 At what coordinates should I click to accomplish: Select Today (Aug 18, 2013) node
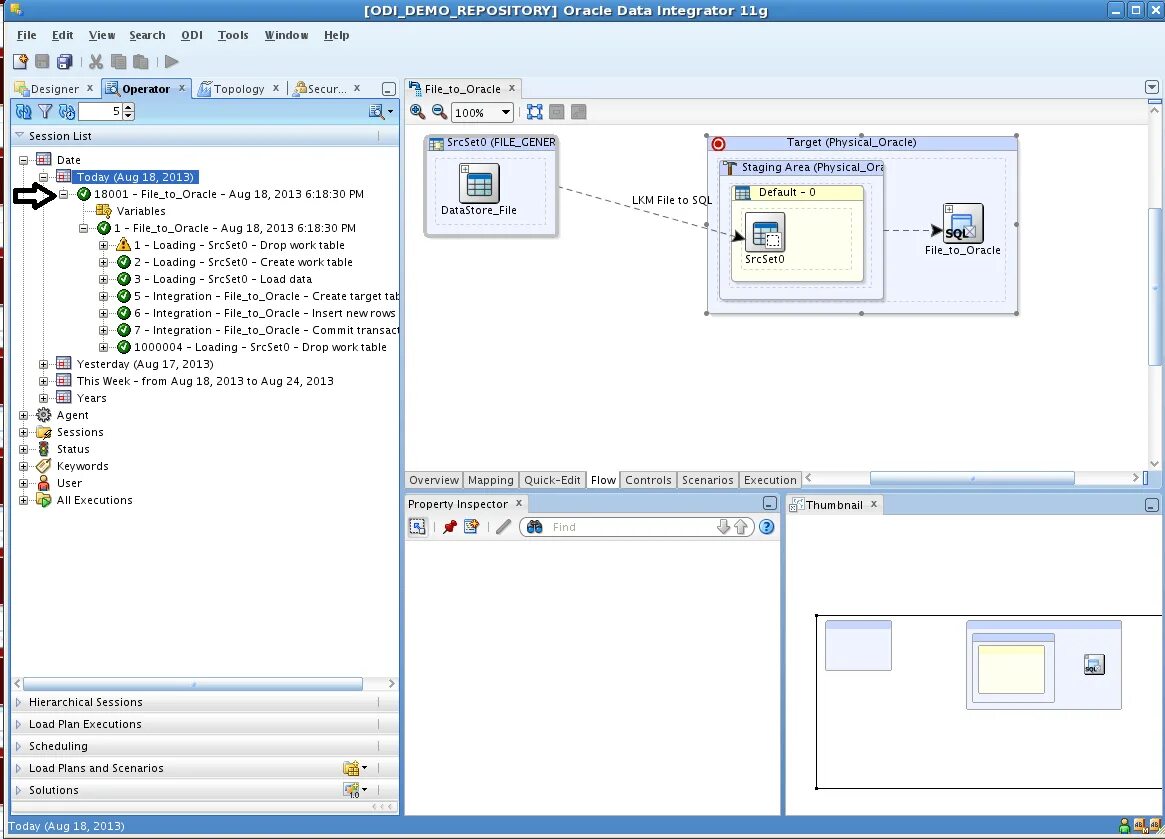[x=135, y=177]
